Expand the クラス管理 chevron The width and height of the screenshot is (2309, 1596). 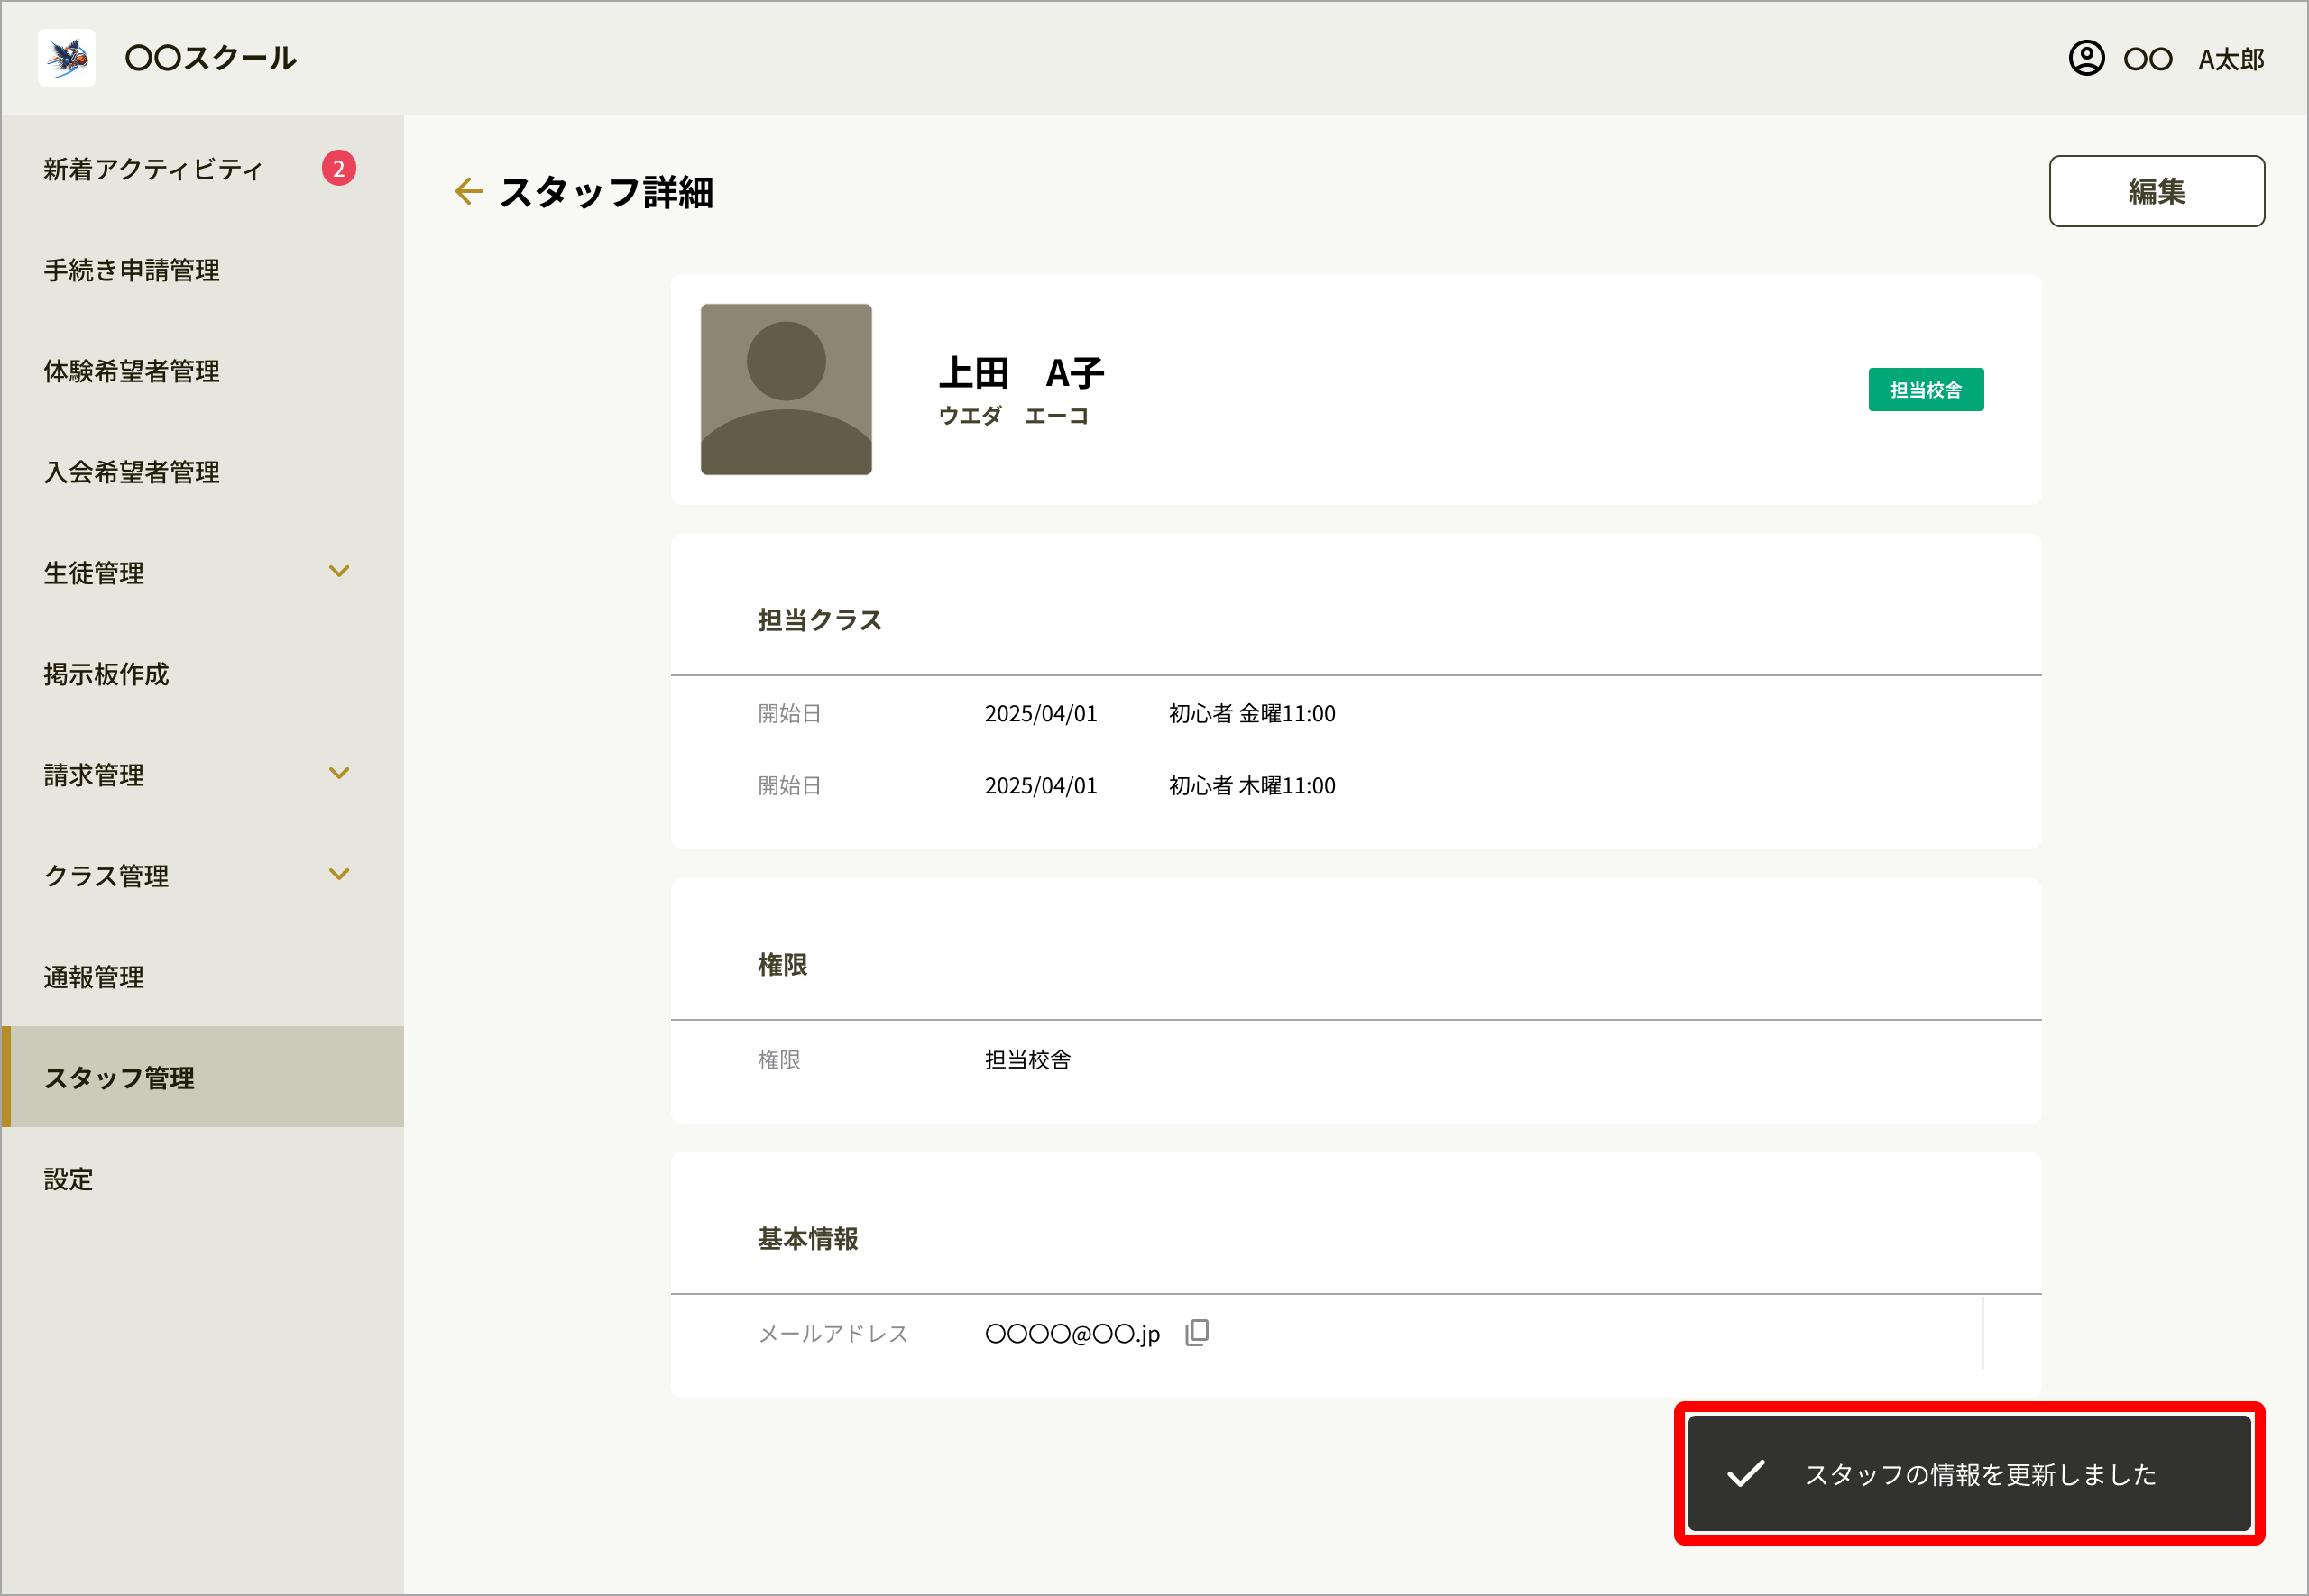click(339, 874)
